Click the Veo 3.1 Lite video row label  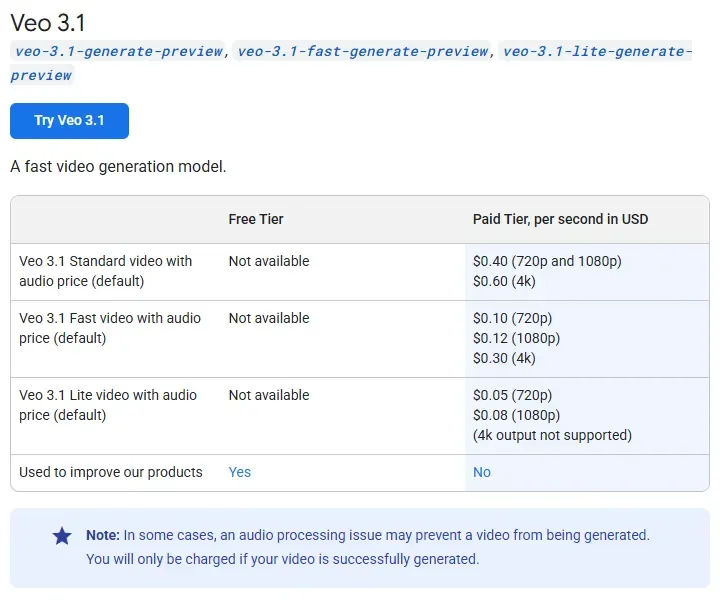[x=108, y=405]
